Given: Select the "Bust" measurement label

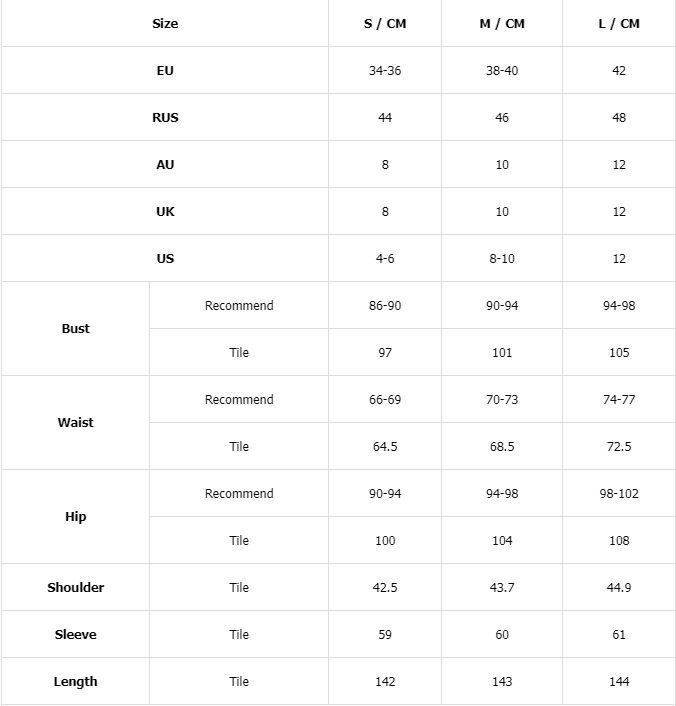Looking at the screenshot, I should tap(76, 329).
